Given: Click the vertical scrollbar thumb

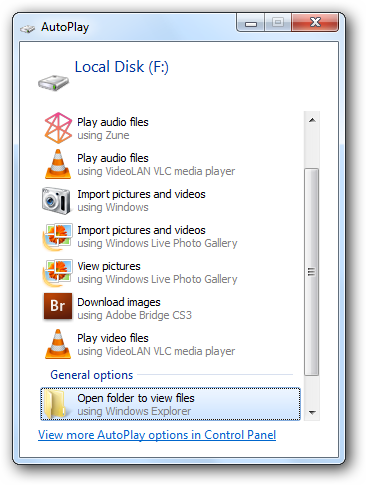Looking at the screenshot, I should (312, 272).
